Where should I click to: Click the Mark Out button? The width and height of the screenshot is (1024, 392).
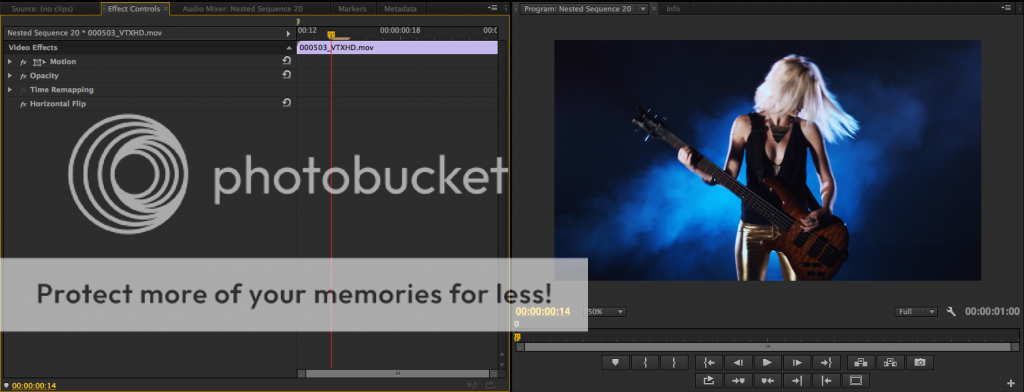pos(674,363)
